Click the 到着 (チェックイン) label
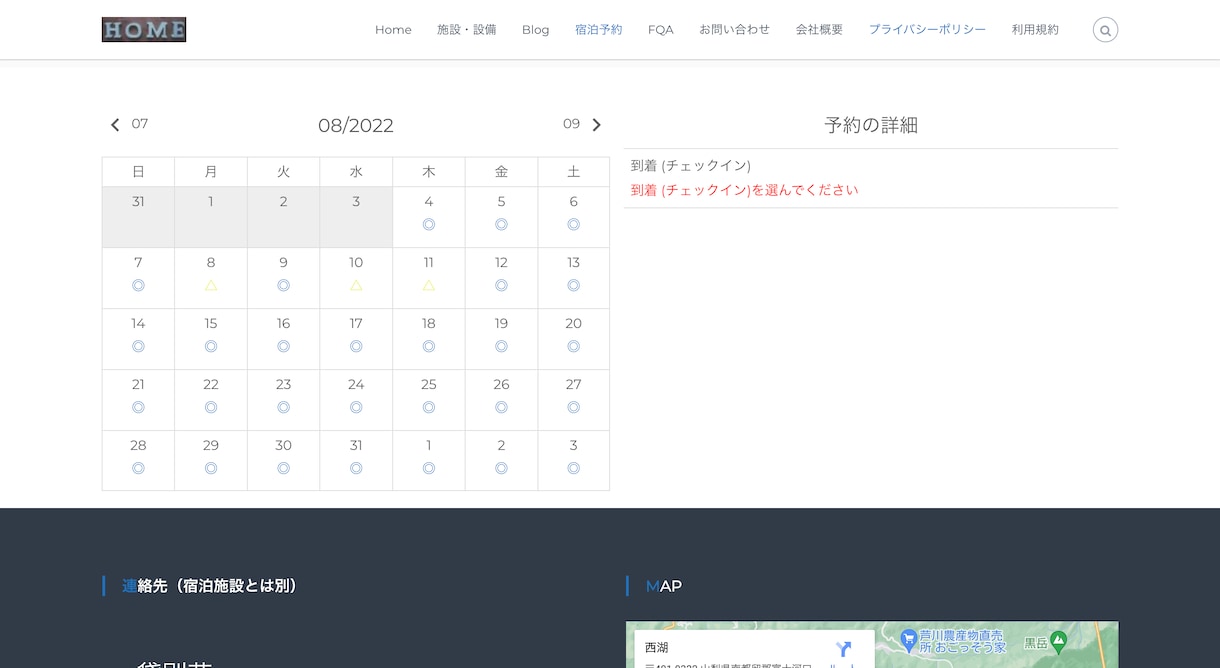 691,165
